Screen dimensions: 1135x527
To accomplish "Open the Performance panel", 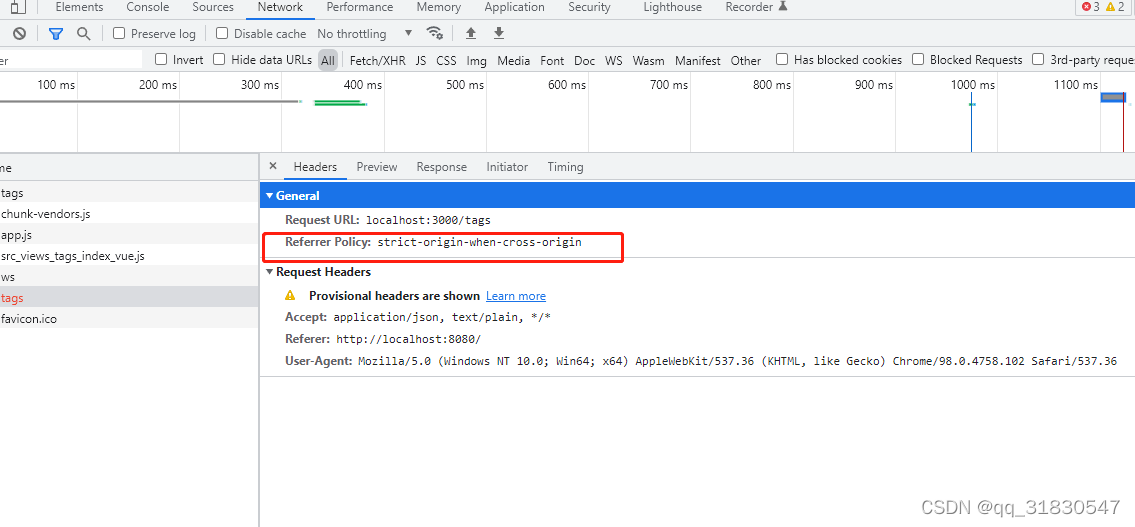I will [x=360, y=7].
